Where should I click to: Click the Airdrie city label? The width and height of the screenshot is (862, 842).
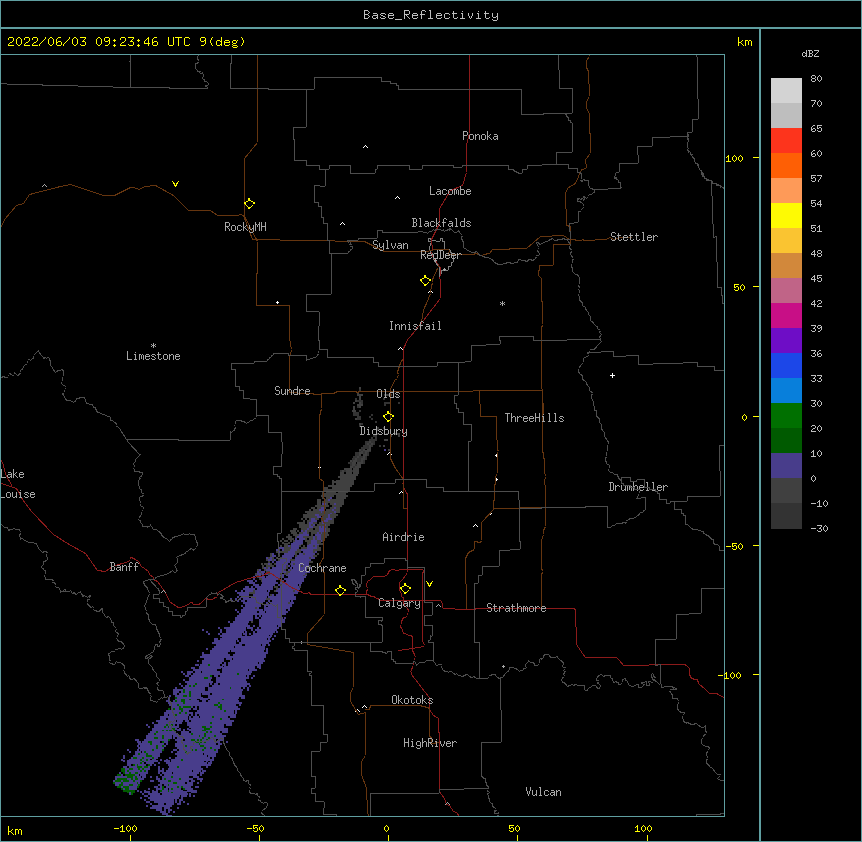(x=404, y=537)
